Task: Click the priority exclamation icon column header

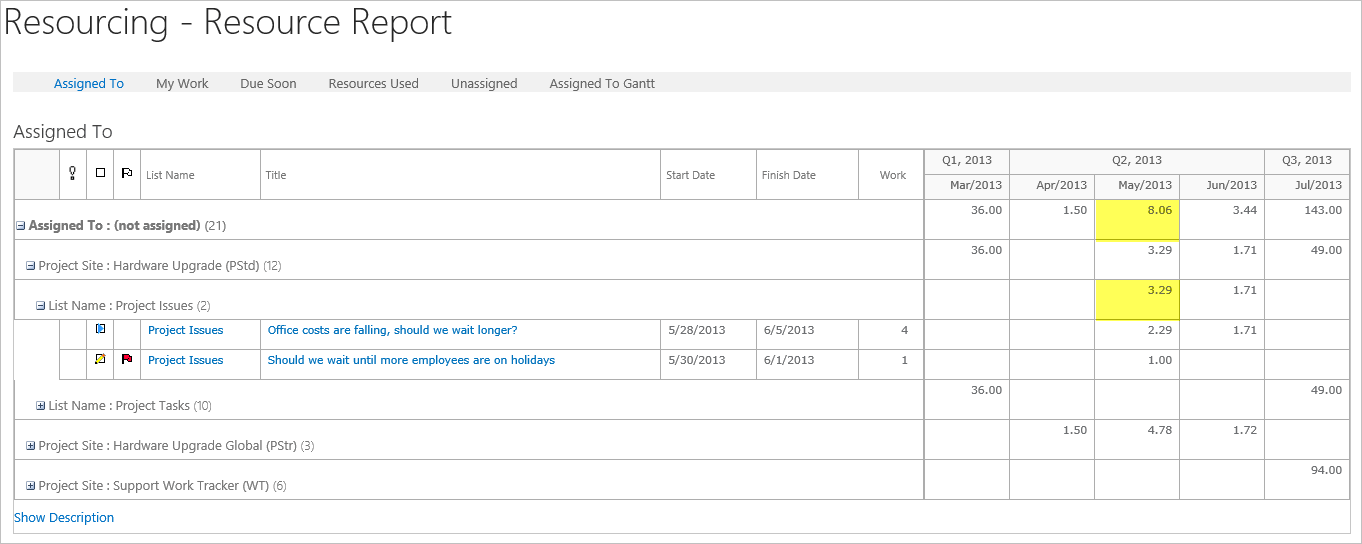Action: [72, 174]
